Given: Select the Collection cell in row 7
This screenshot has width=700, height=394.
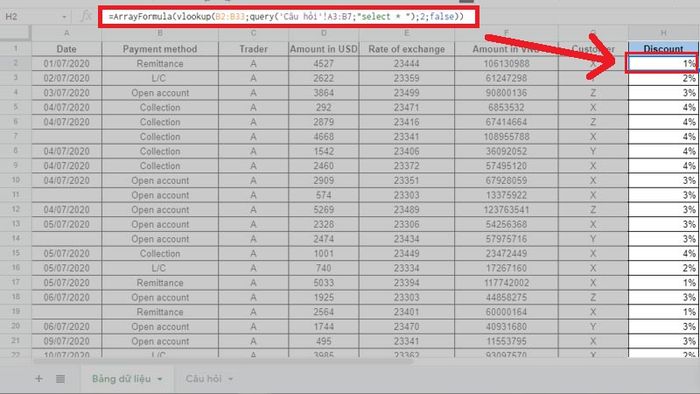Looking at the screenshot, I should pyautogui.click(x=160, y=137).
